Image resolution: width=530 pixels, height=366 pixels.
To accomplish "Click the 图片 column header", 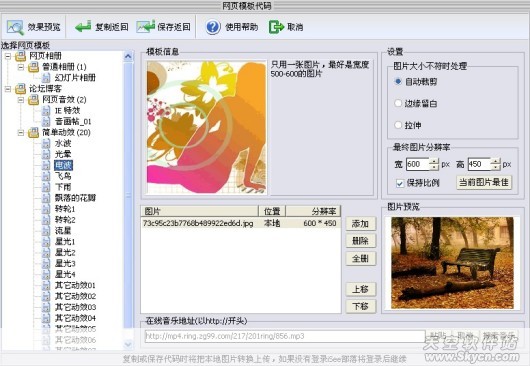I will point(199,211).
